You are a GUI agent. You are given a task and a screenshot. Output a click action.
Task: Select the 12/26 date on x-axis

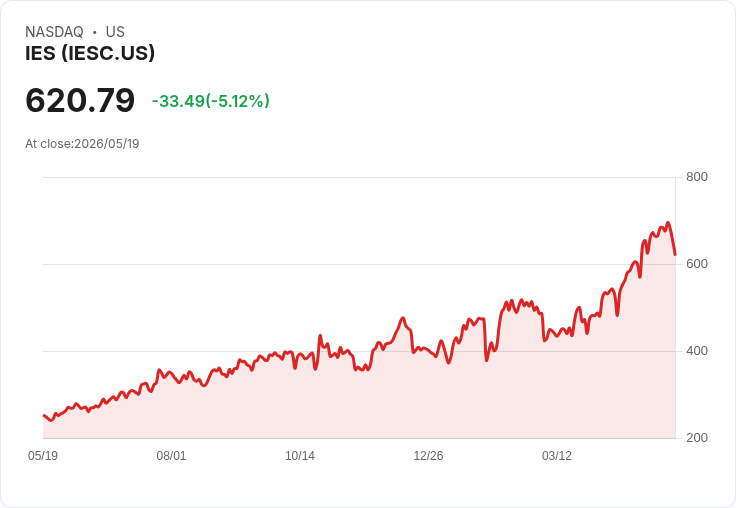(428, 456)
